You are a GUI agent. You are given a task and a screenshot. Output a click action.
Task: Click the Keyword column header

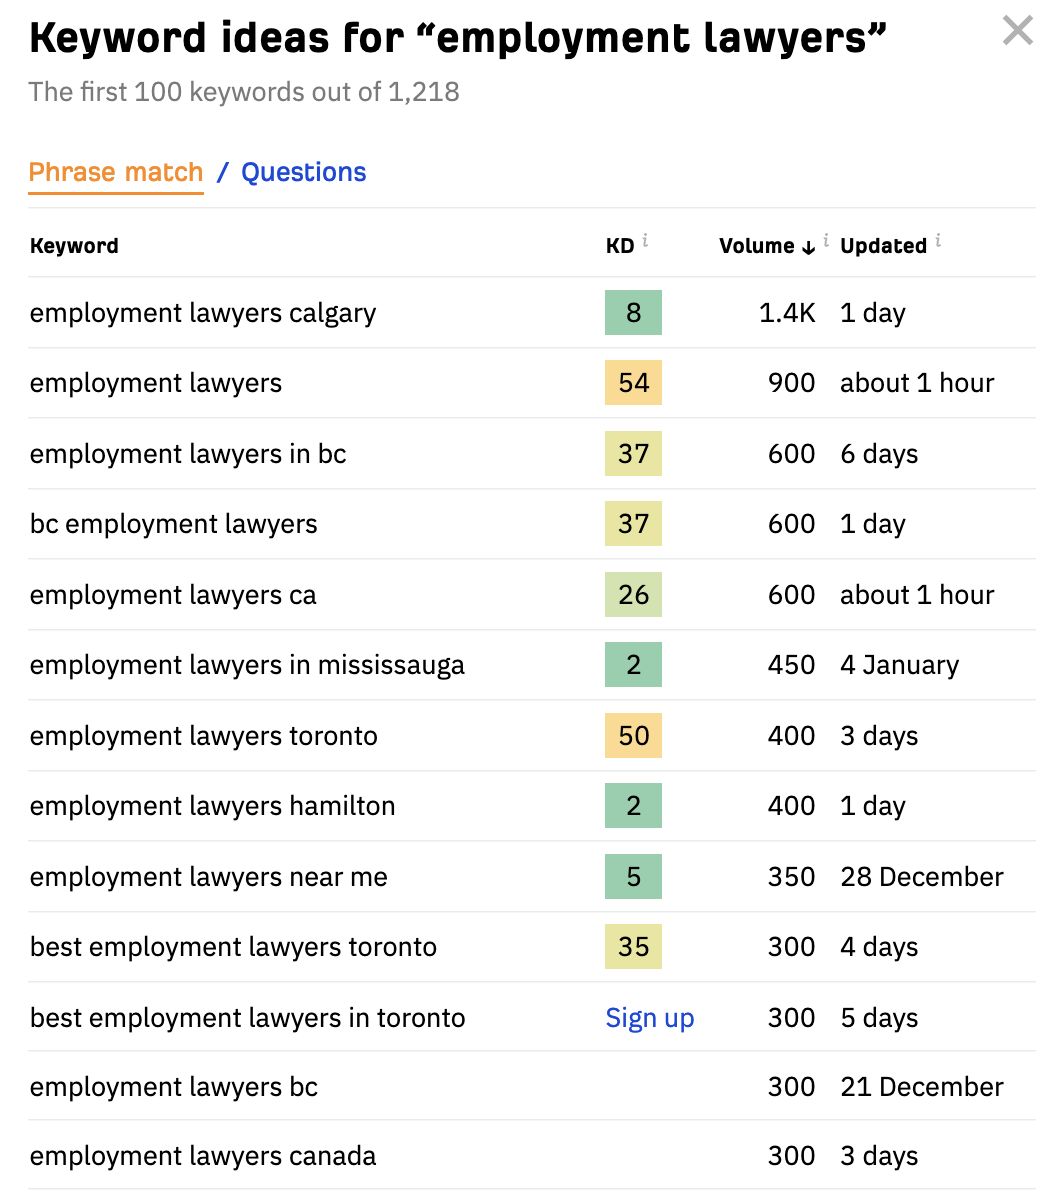click(74, 246)
